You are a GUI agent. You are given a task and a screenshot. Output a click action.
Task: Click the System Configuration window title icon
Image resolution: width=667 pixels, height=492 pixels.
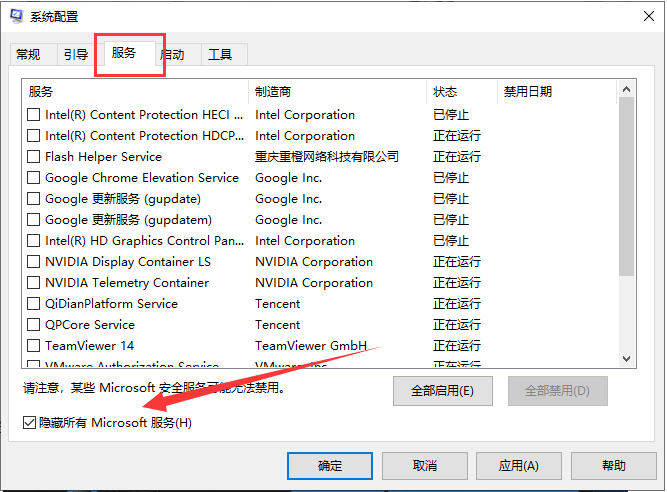coord(15,16)
